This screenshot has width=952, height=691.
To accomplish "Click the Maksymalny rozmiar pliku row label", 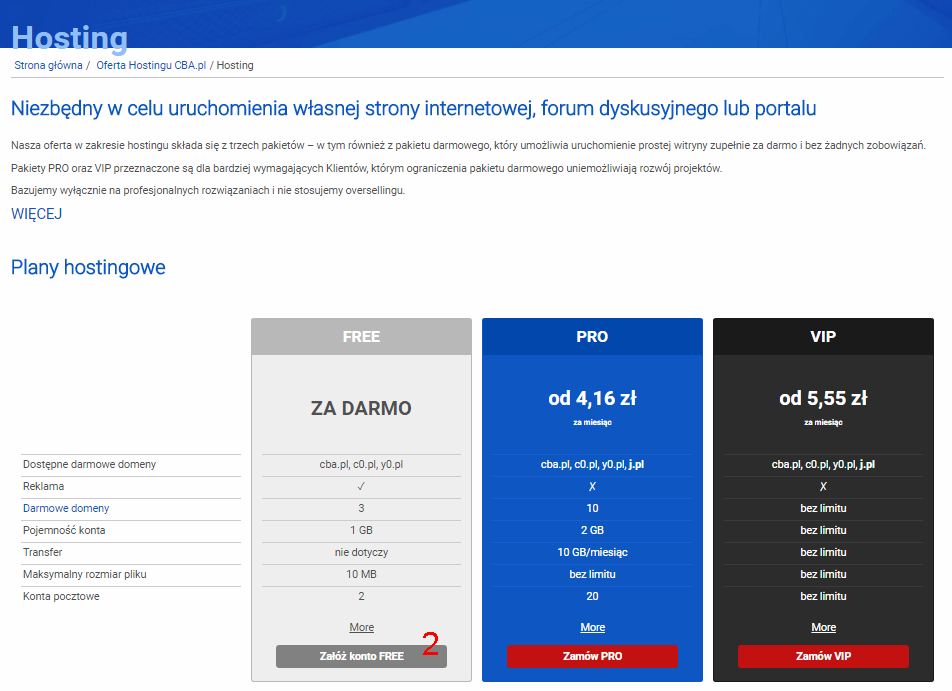I will [84, 574].
